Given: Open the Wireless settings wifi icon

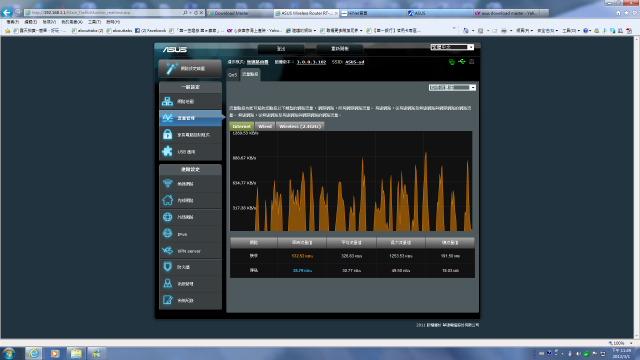Looking at the screenshot, I should coord(167,183).
